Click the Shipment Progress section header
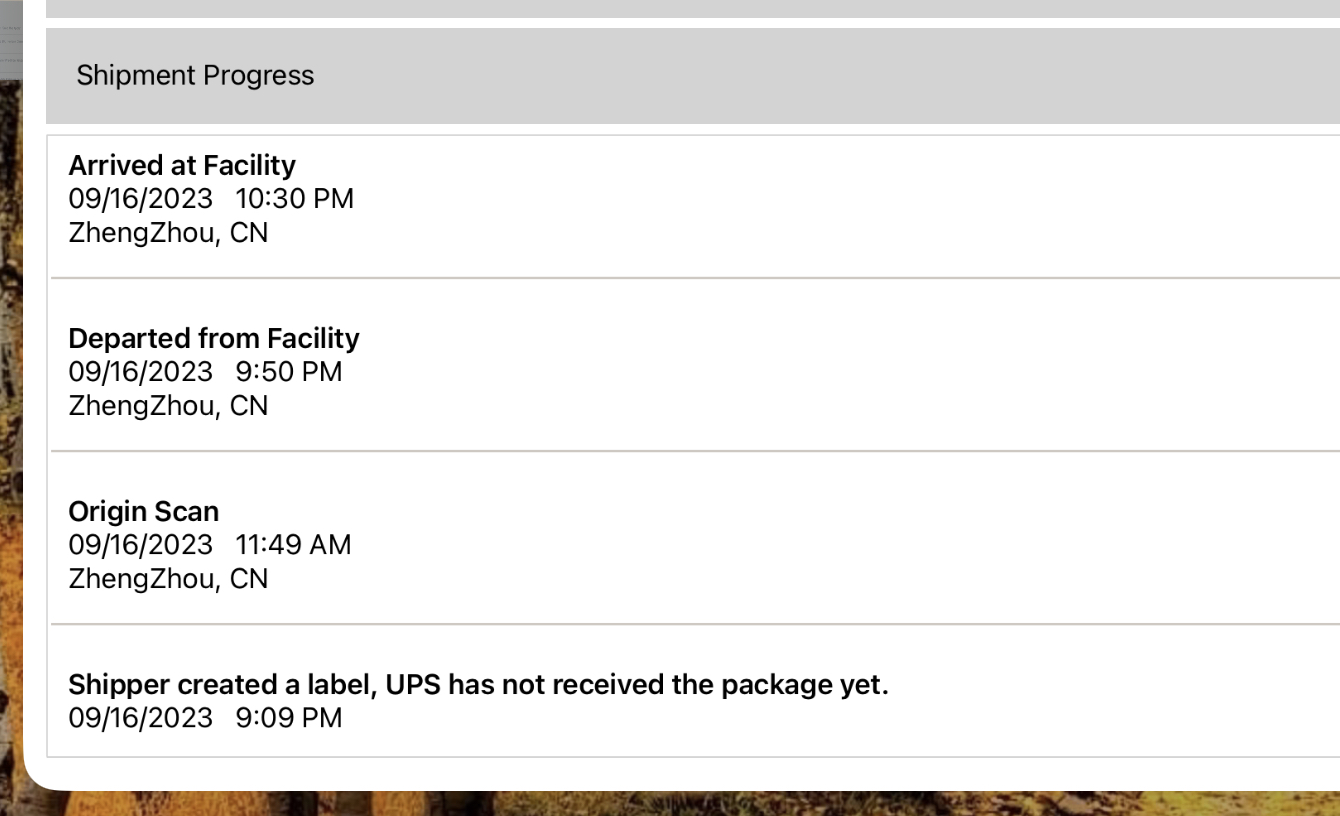This screenshot has height=816, width=1340. [195, 76]
